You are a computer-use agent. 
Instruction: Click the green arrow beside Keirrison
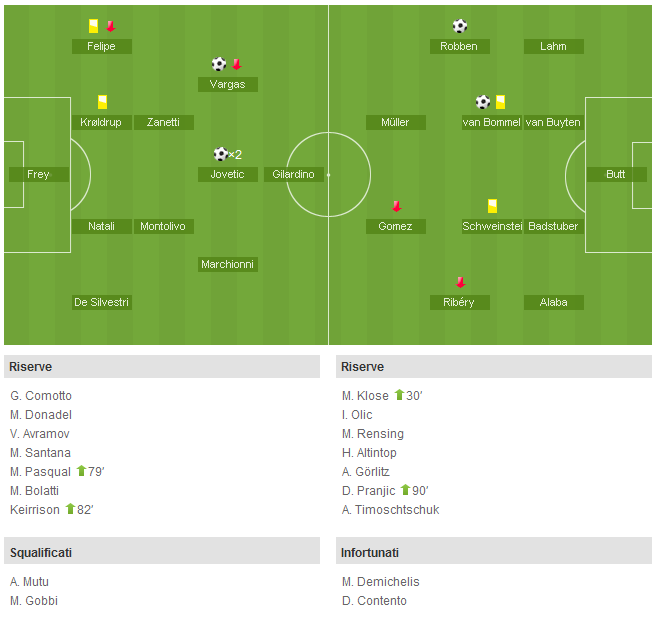70,509
